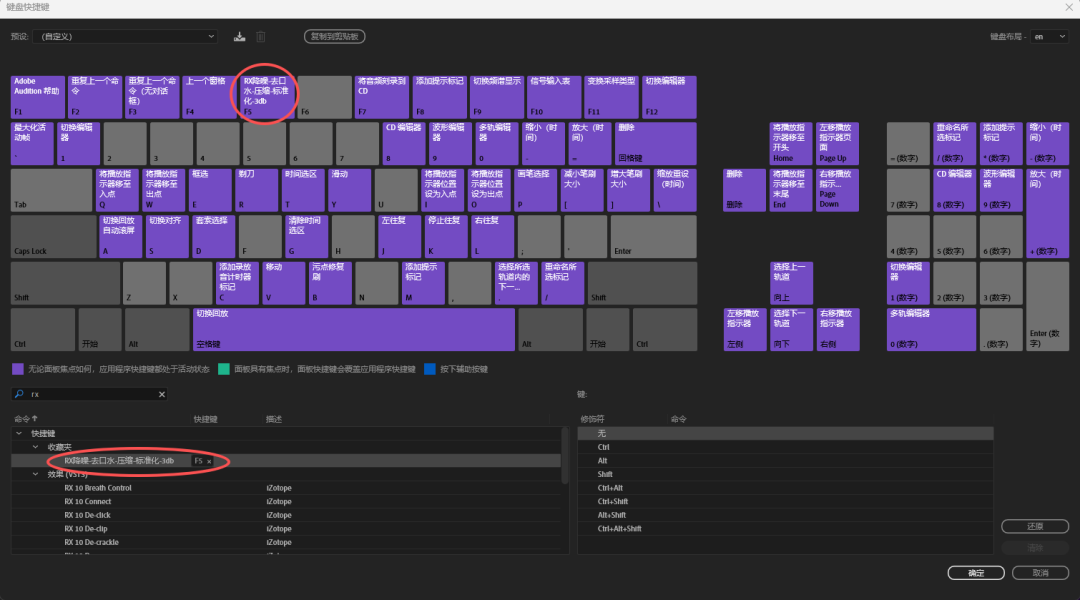Collapse the 效果 (VST3) tree group
Viewport: 1080px width, 600px height.
click(x=36, y=474)
